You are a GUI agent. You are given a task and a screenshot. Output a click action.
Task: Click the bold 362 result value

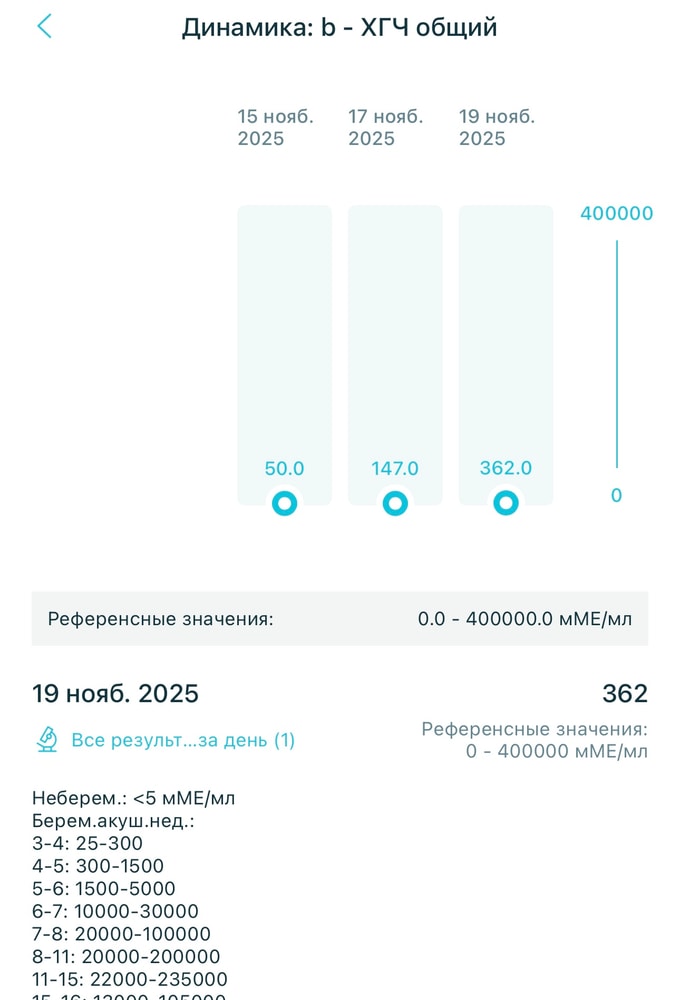point(624,693)
